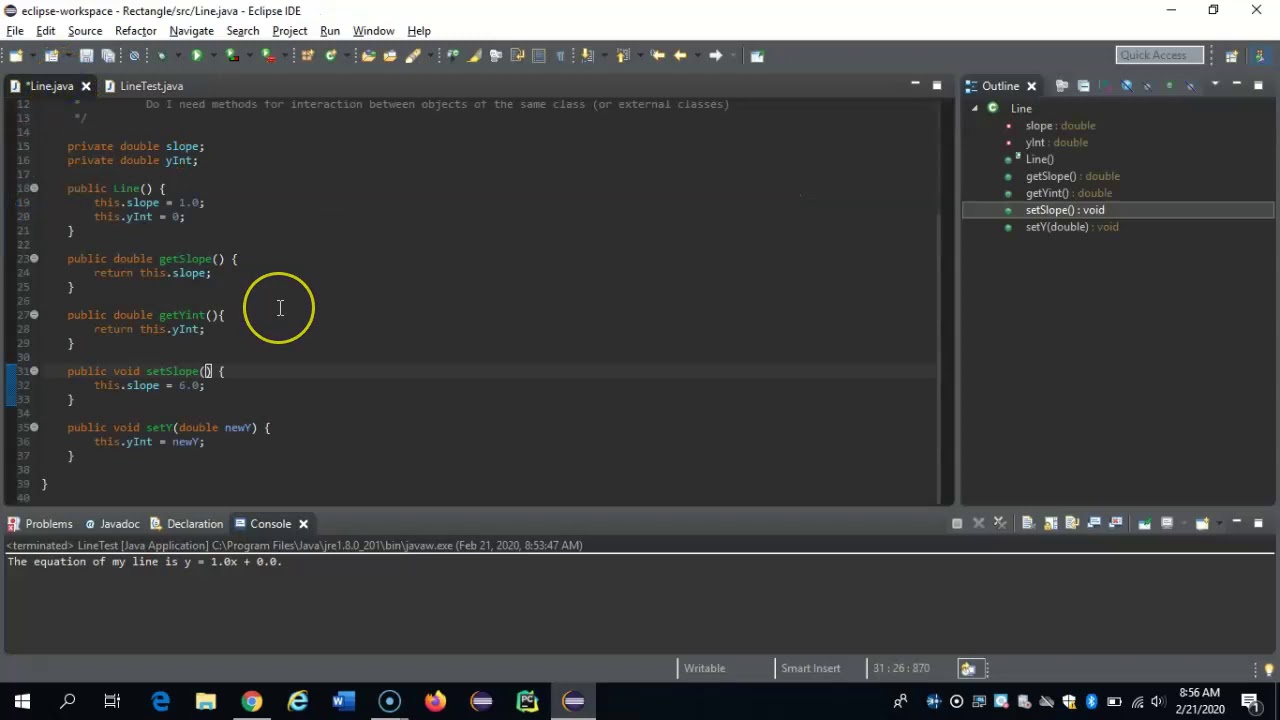The image size is (1280, 720).
Task: Navigate forward with the right arrow
Action: click(x=715, y=55)
